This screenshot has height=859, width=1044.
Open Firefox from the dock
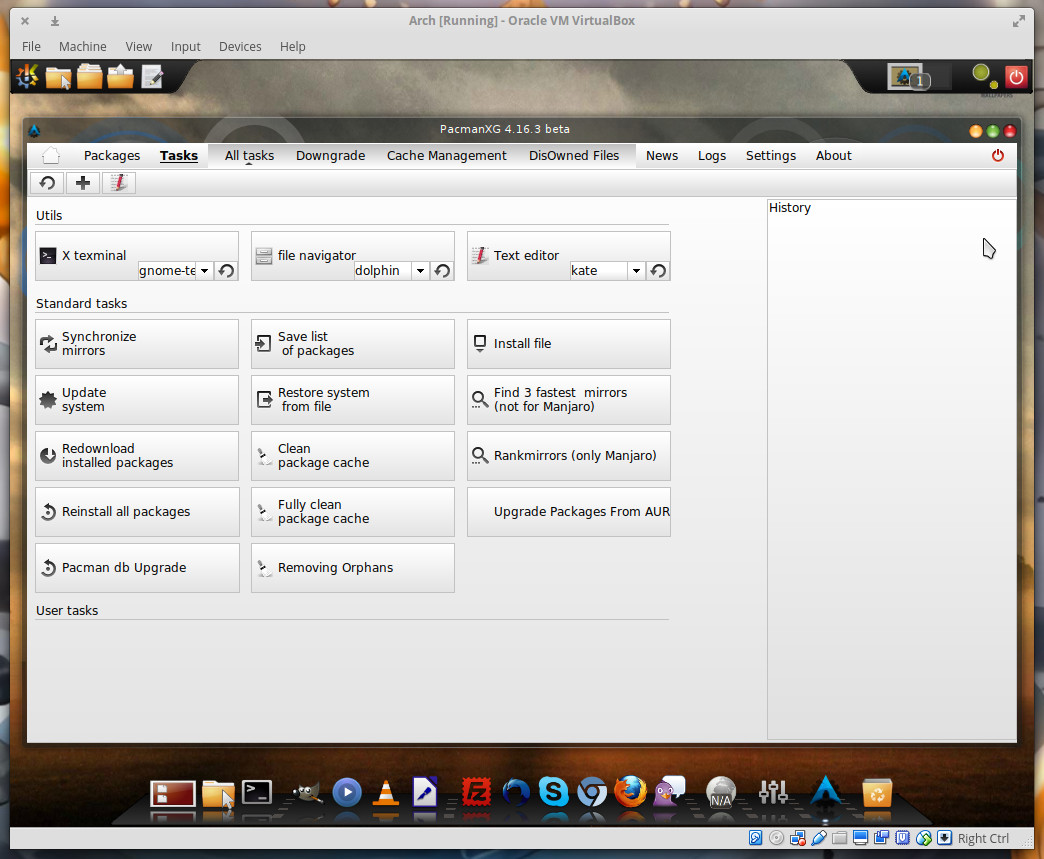(630, 792)
